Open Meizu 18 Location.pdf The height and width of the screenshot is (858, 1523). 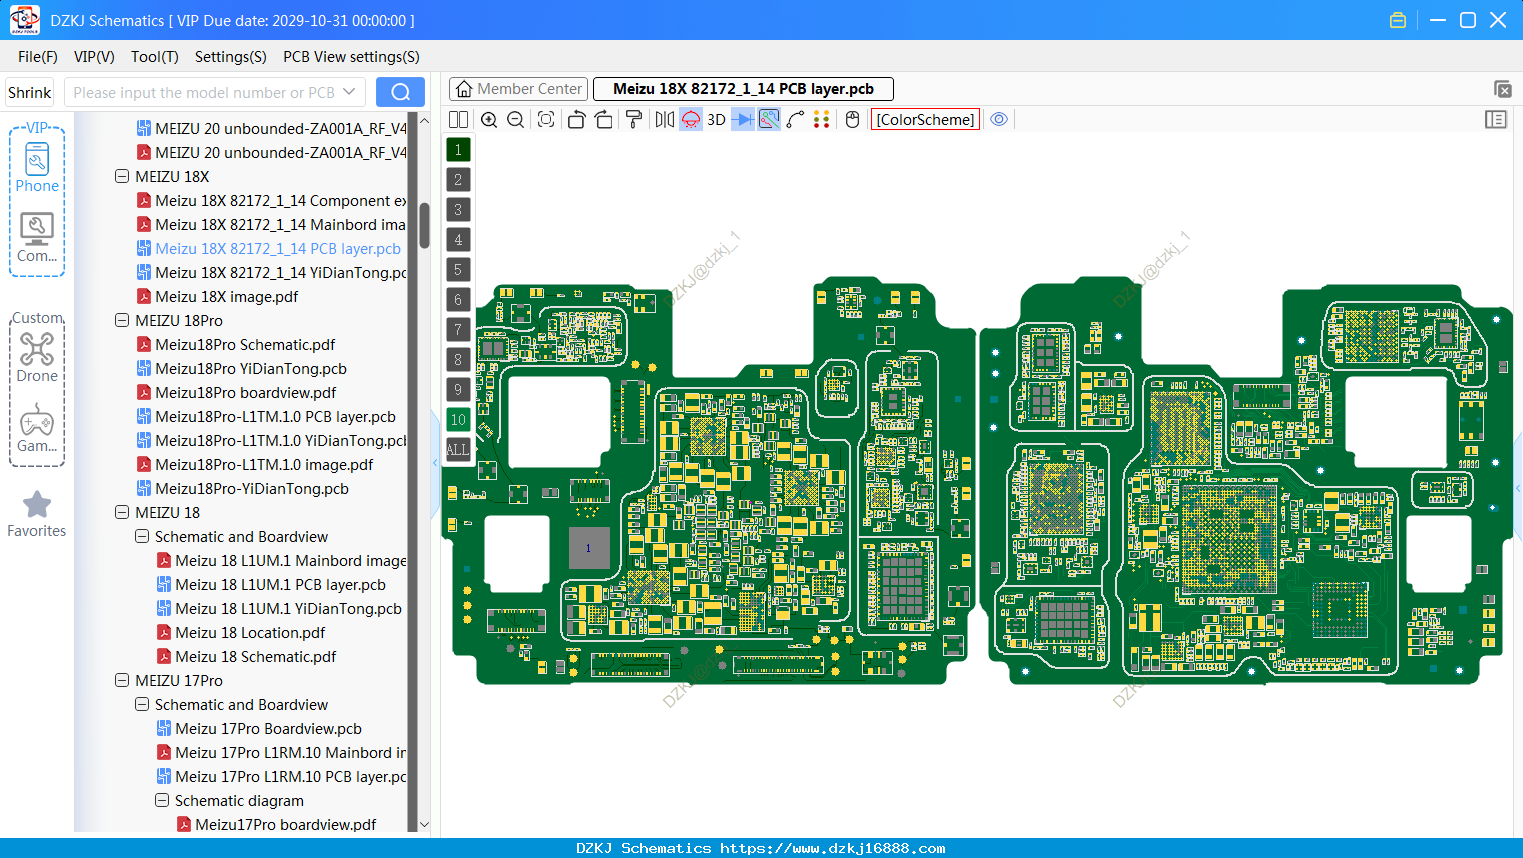coord(250,632)
